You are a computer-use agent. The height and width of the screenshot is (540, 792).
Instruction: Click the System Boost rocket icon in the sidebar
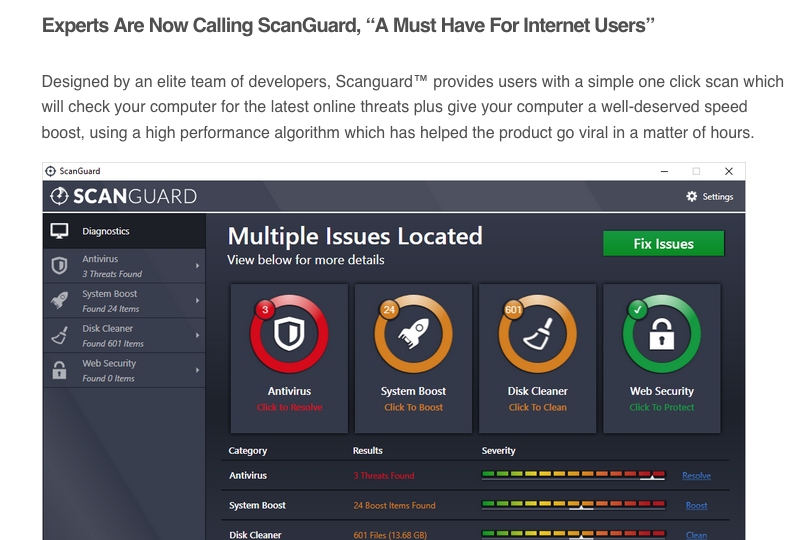(x=59, y=300)
